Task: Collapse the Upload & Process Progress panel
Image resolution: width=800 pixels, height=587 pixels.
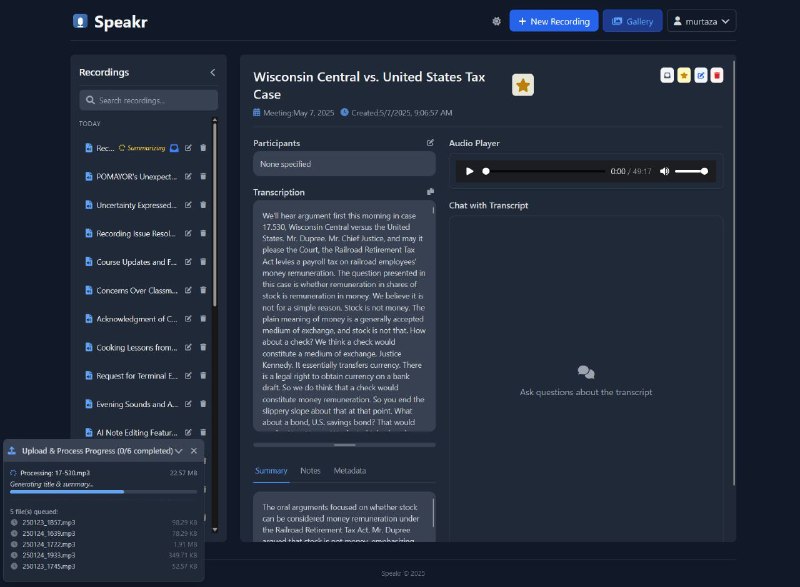Action: pyautogui.click(x=178, y=451)
